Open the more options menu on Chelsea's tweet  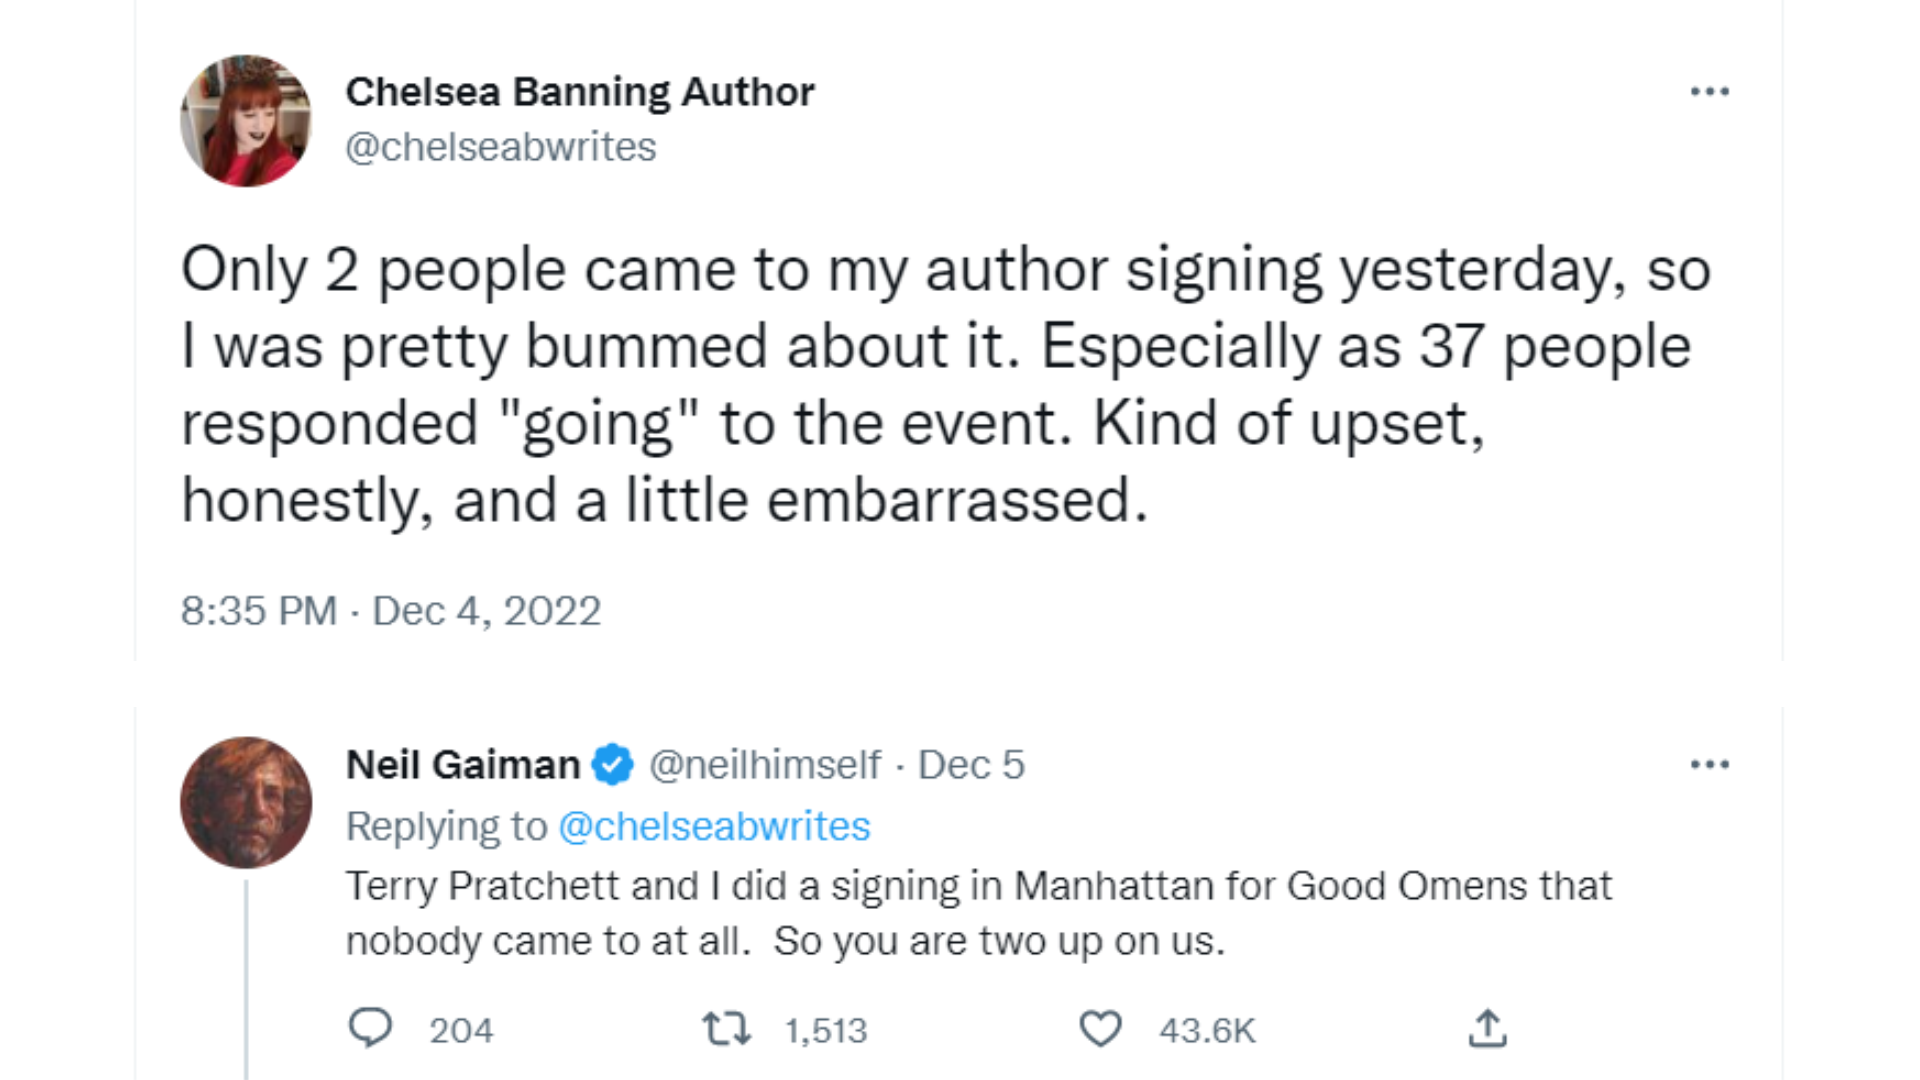1709,92
